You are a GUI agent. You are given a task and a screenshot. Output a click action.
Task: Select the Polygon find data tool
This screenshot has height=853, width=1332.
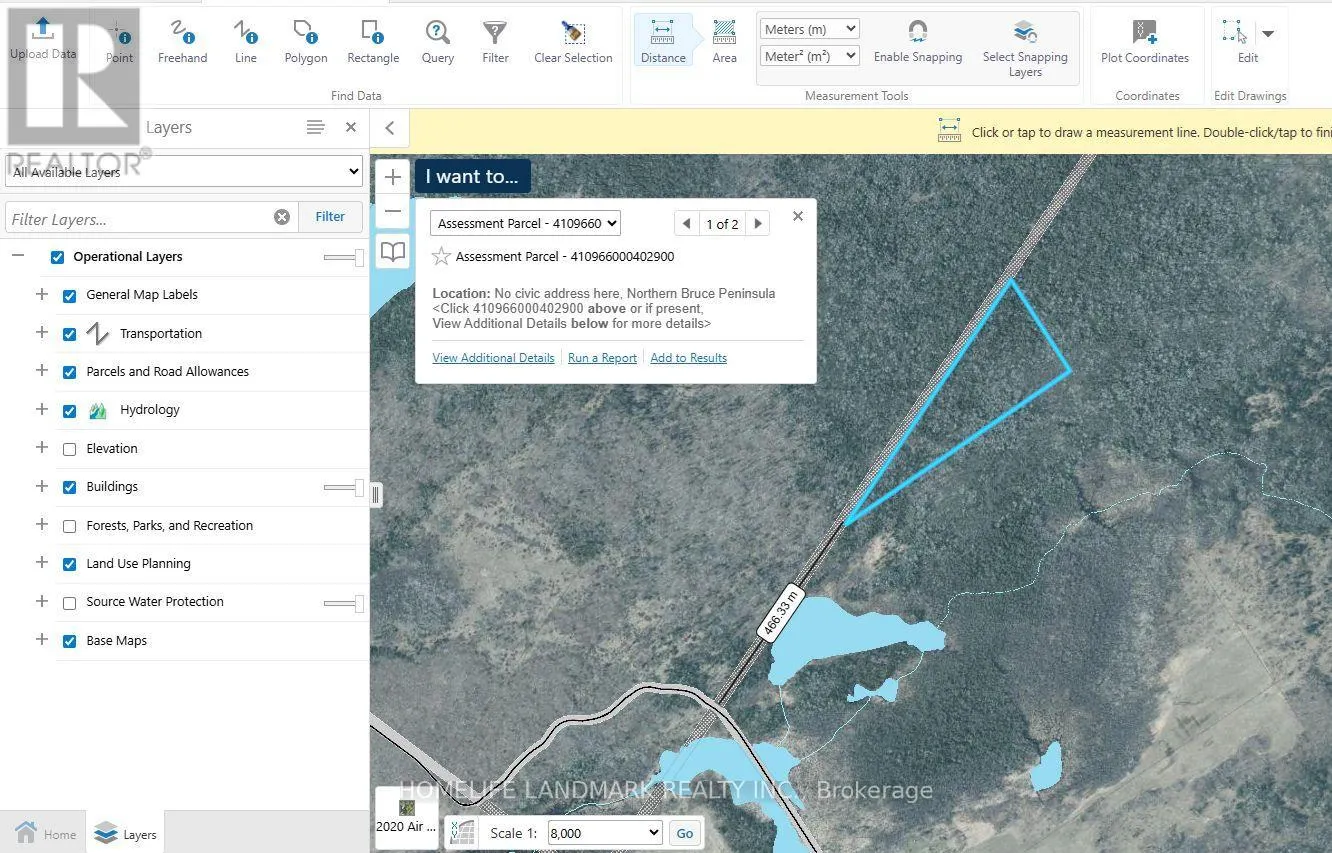(305, 42)
